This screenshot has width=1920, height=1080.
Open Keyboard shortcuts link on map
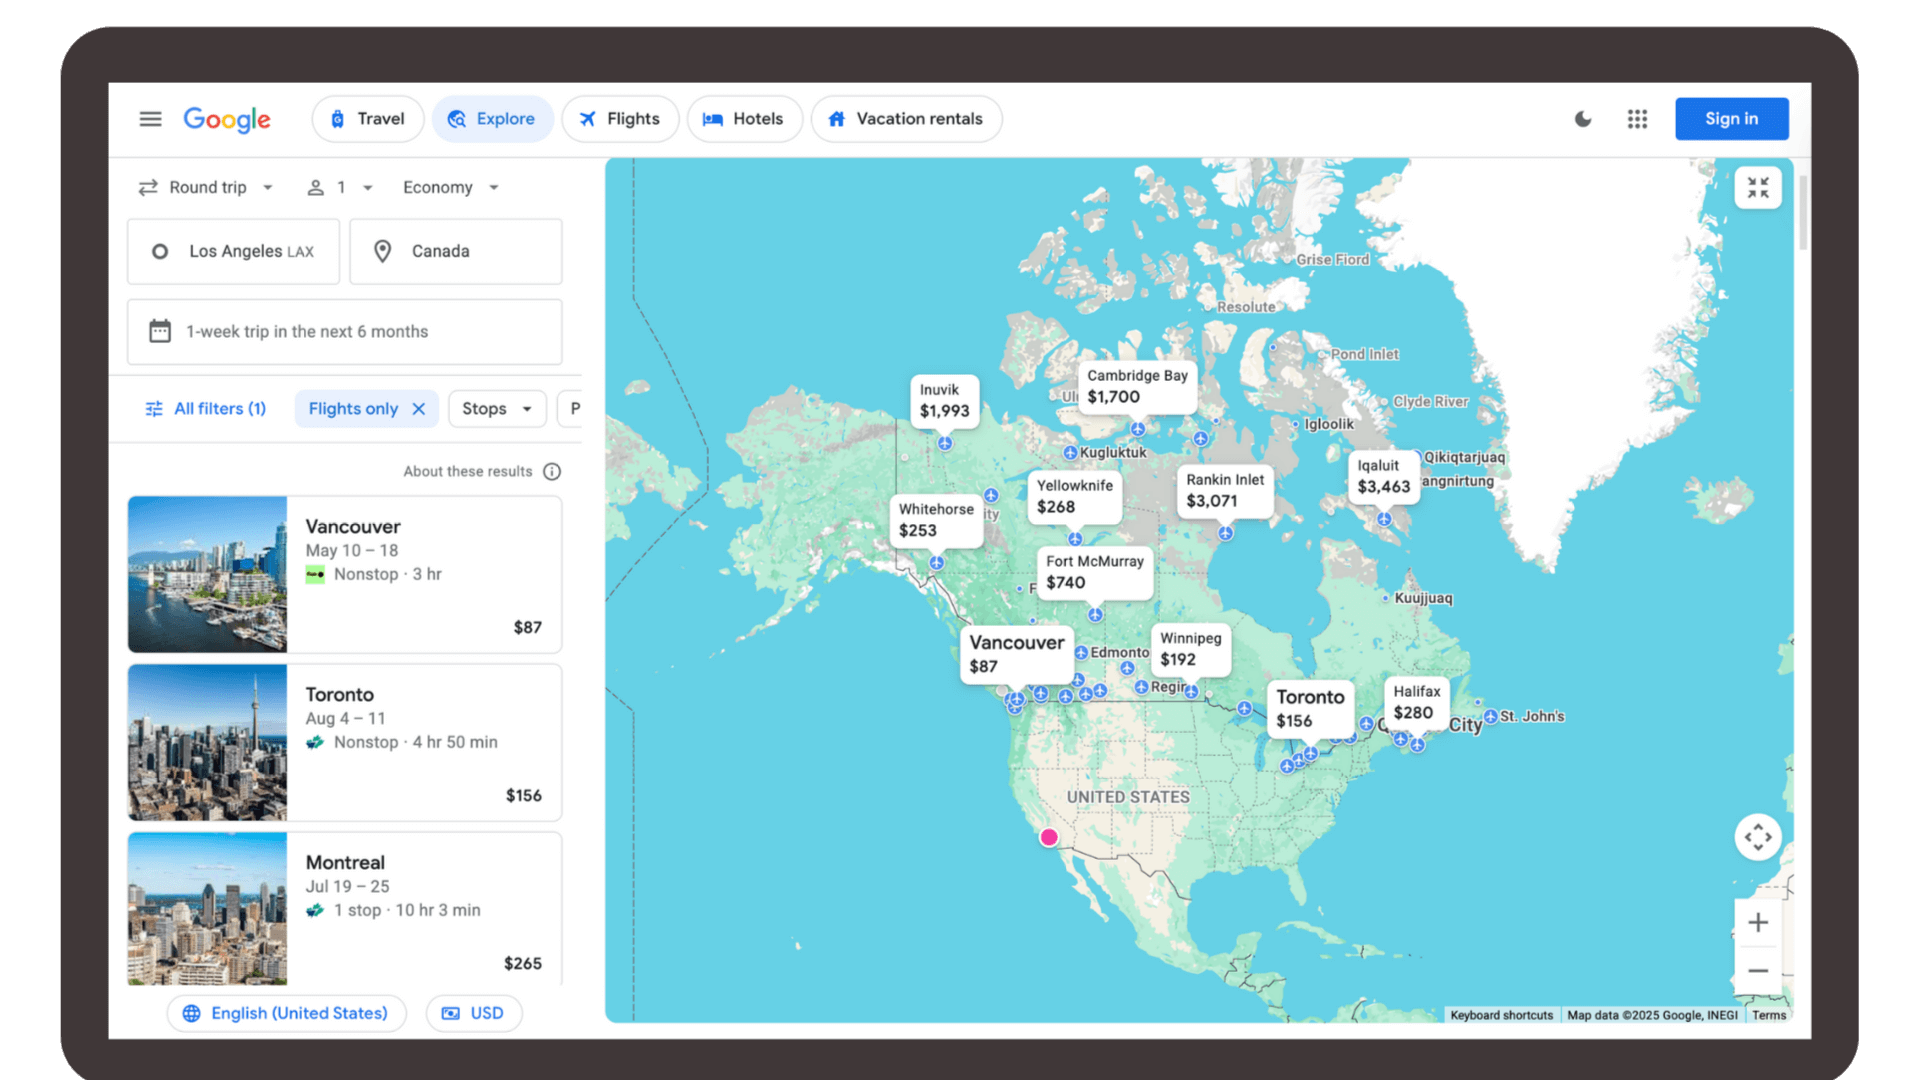point(1501,1015)
